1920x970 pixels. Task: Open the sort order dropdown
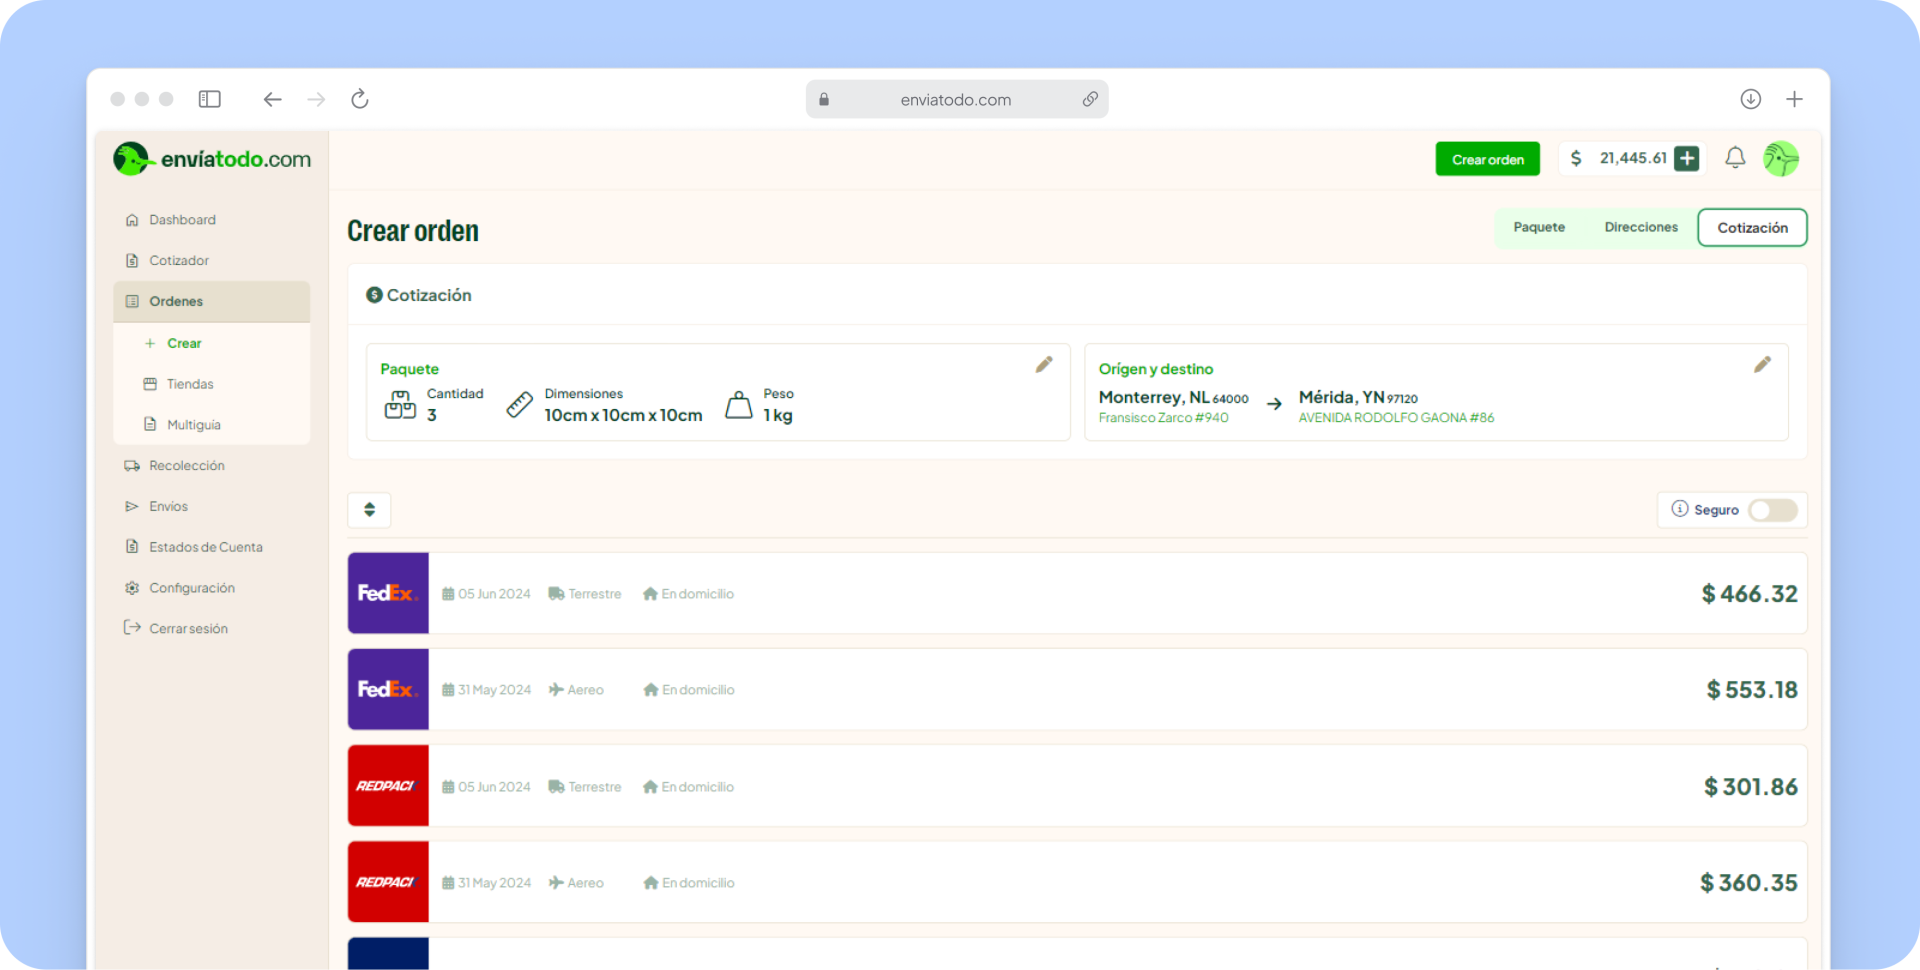[369, 510]
